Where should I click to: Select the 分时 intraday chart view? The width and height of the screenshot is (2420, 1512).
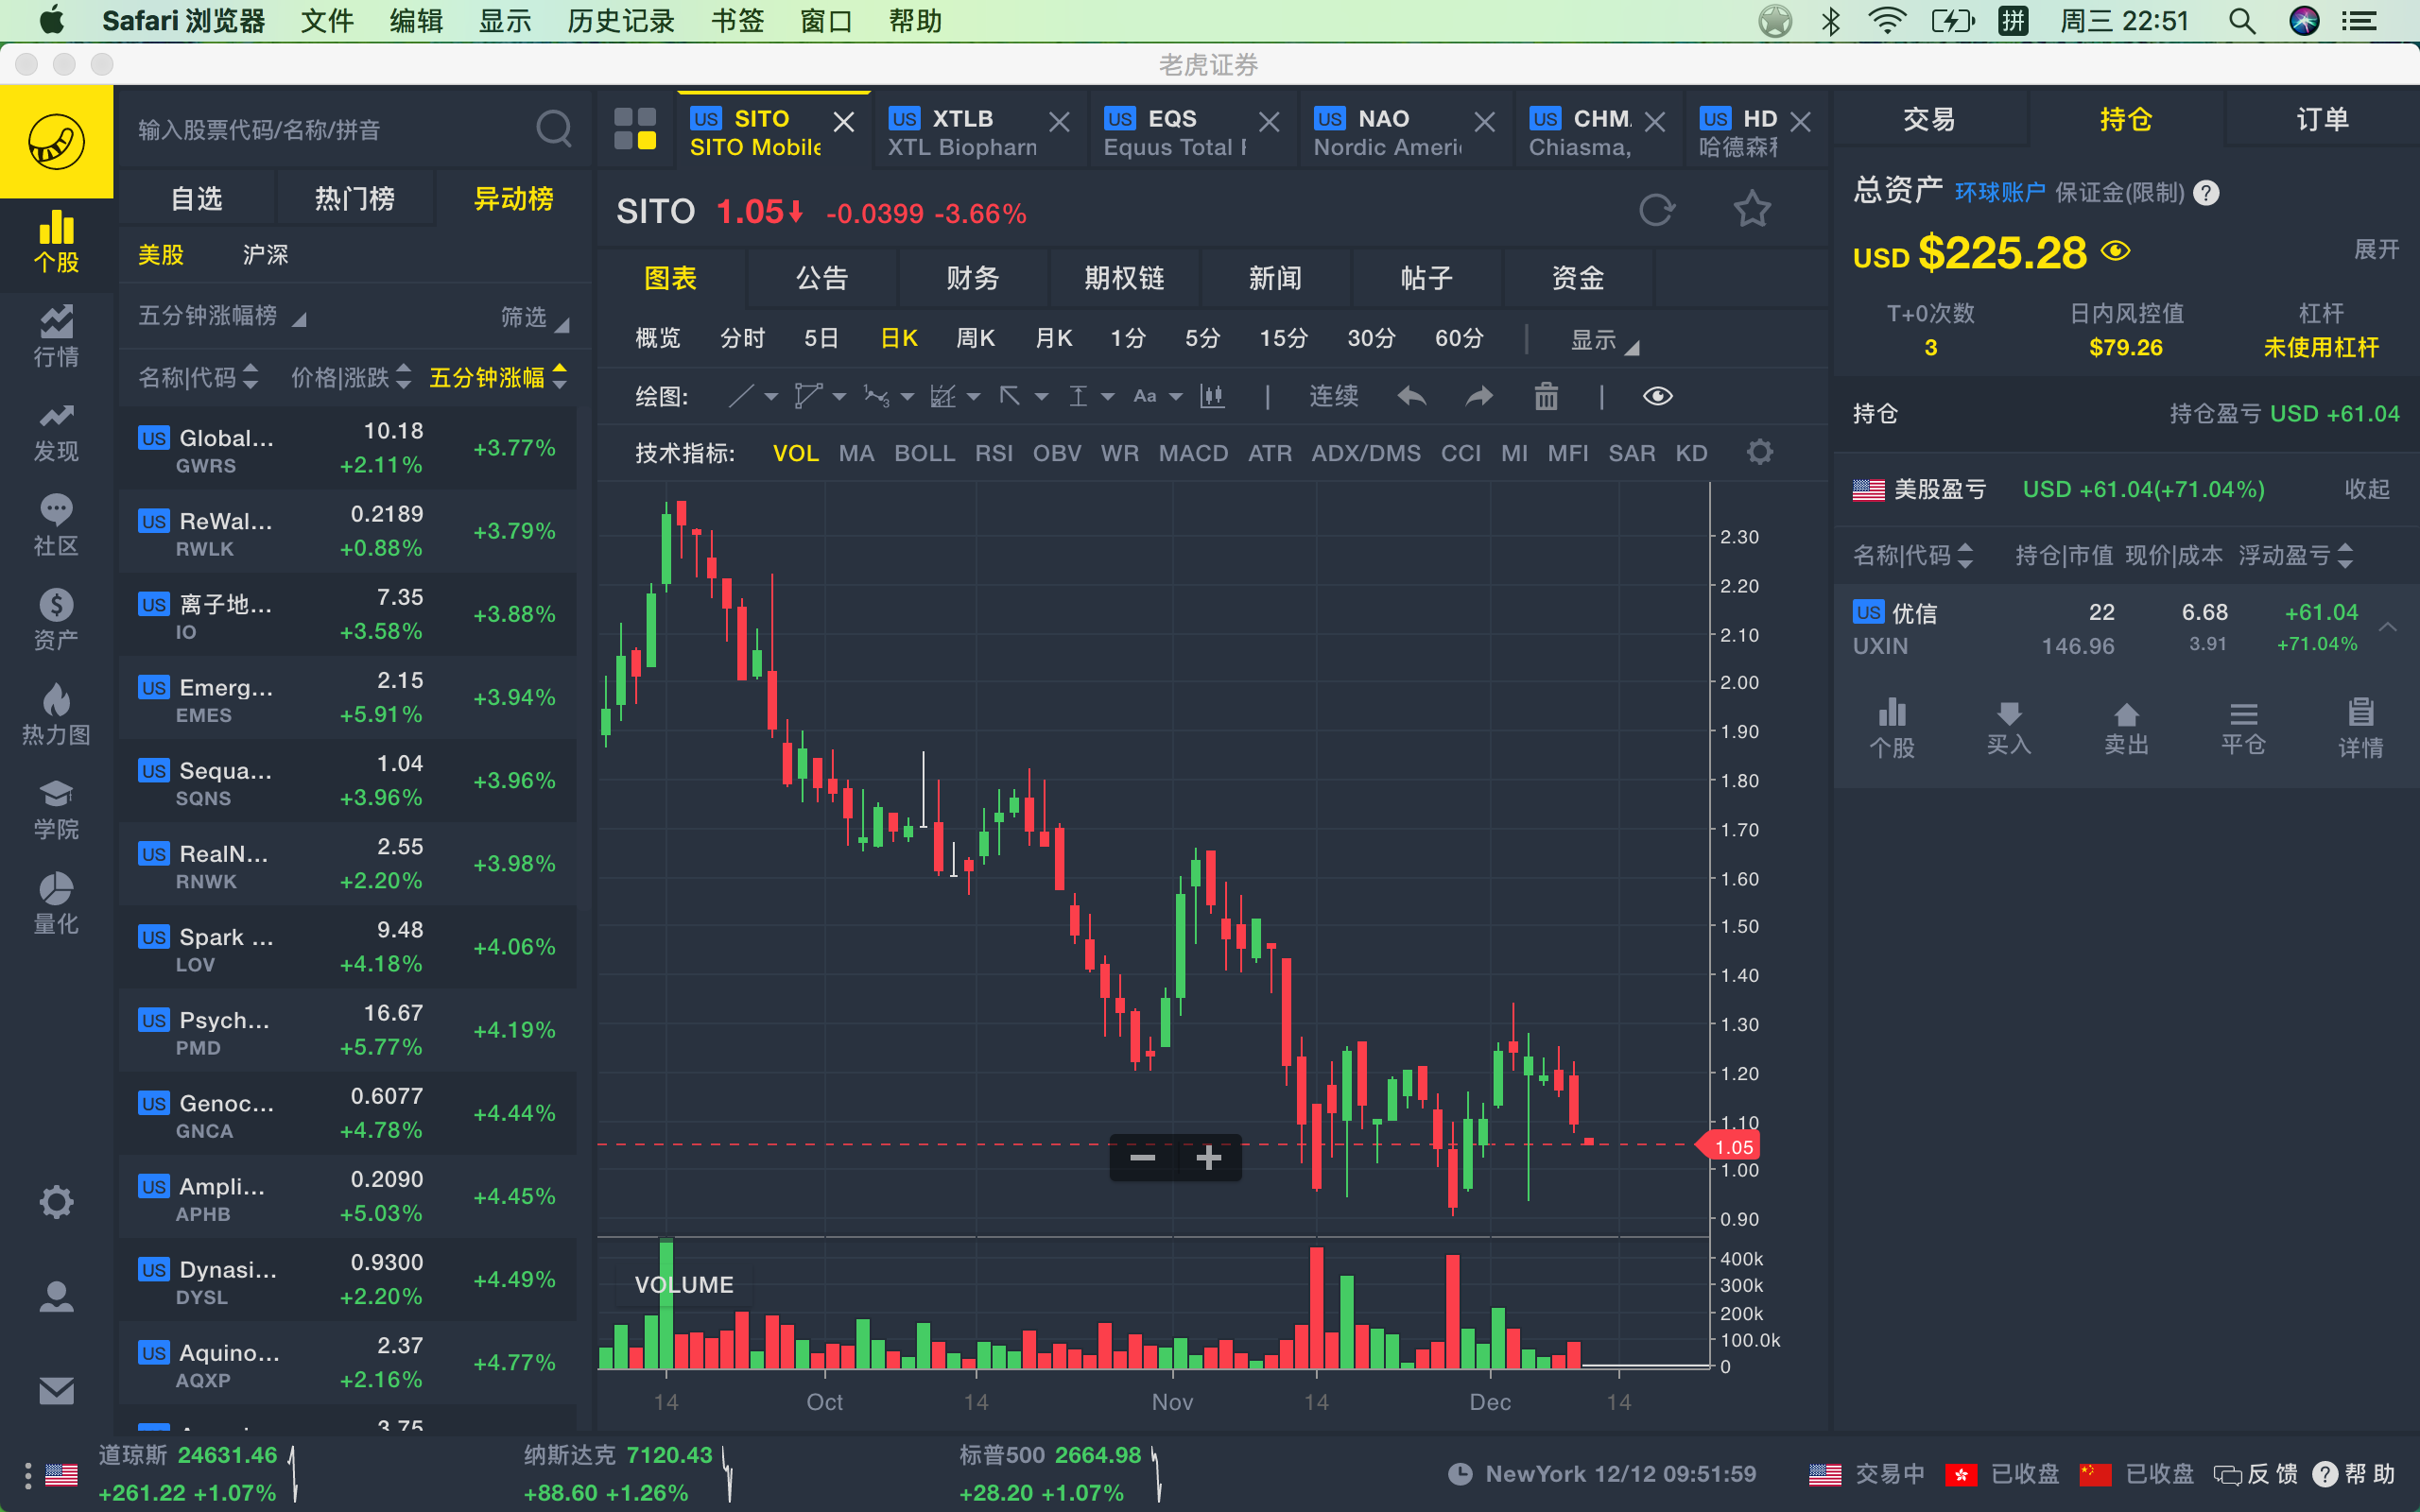point(742,338)
